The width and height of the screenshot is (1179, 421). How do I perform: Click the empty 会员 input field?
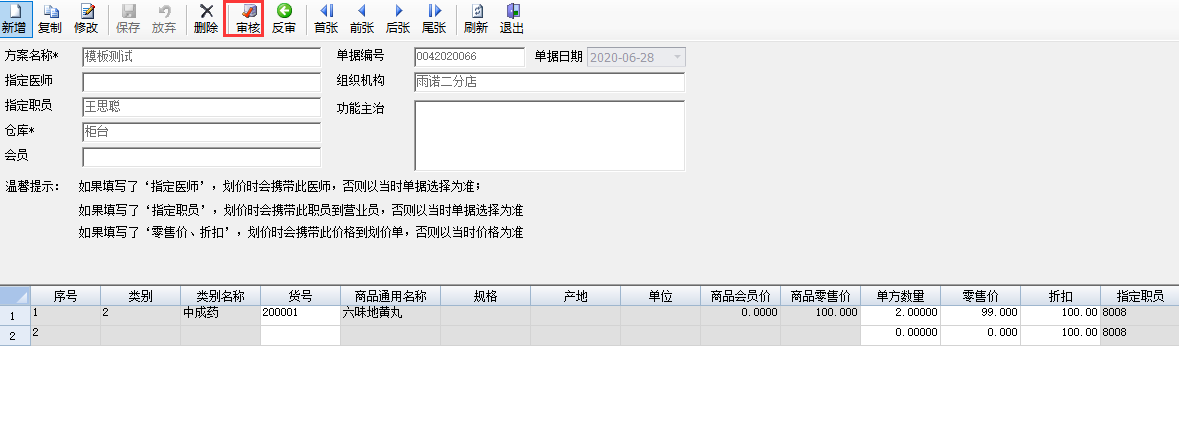[202, 157]
